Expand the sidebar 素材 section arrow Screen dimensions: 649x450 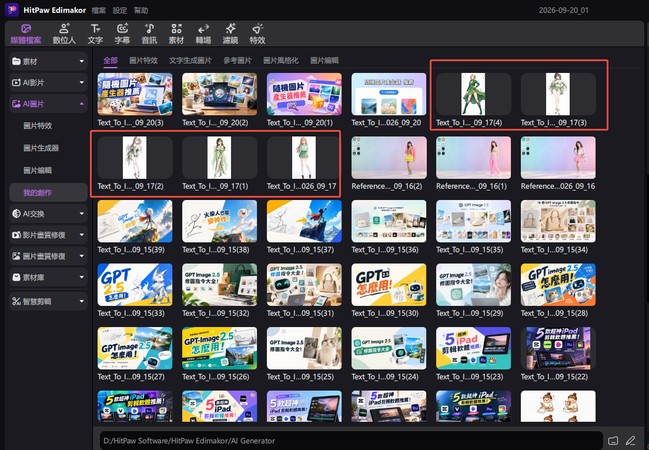(82, 61)
